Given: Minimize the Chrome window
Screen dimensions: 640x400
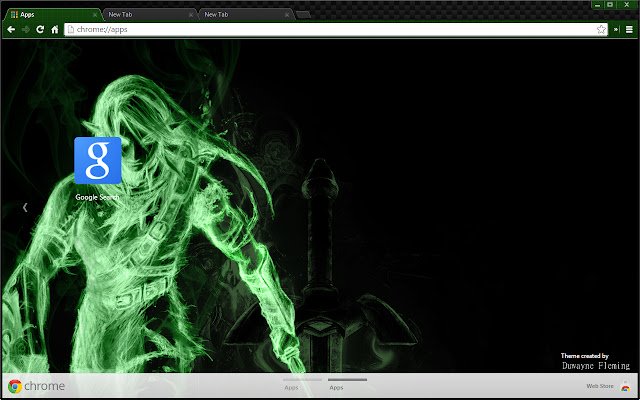Looking at the screenshot, I should (597, 4).
